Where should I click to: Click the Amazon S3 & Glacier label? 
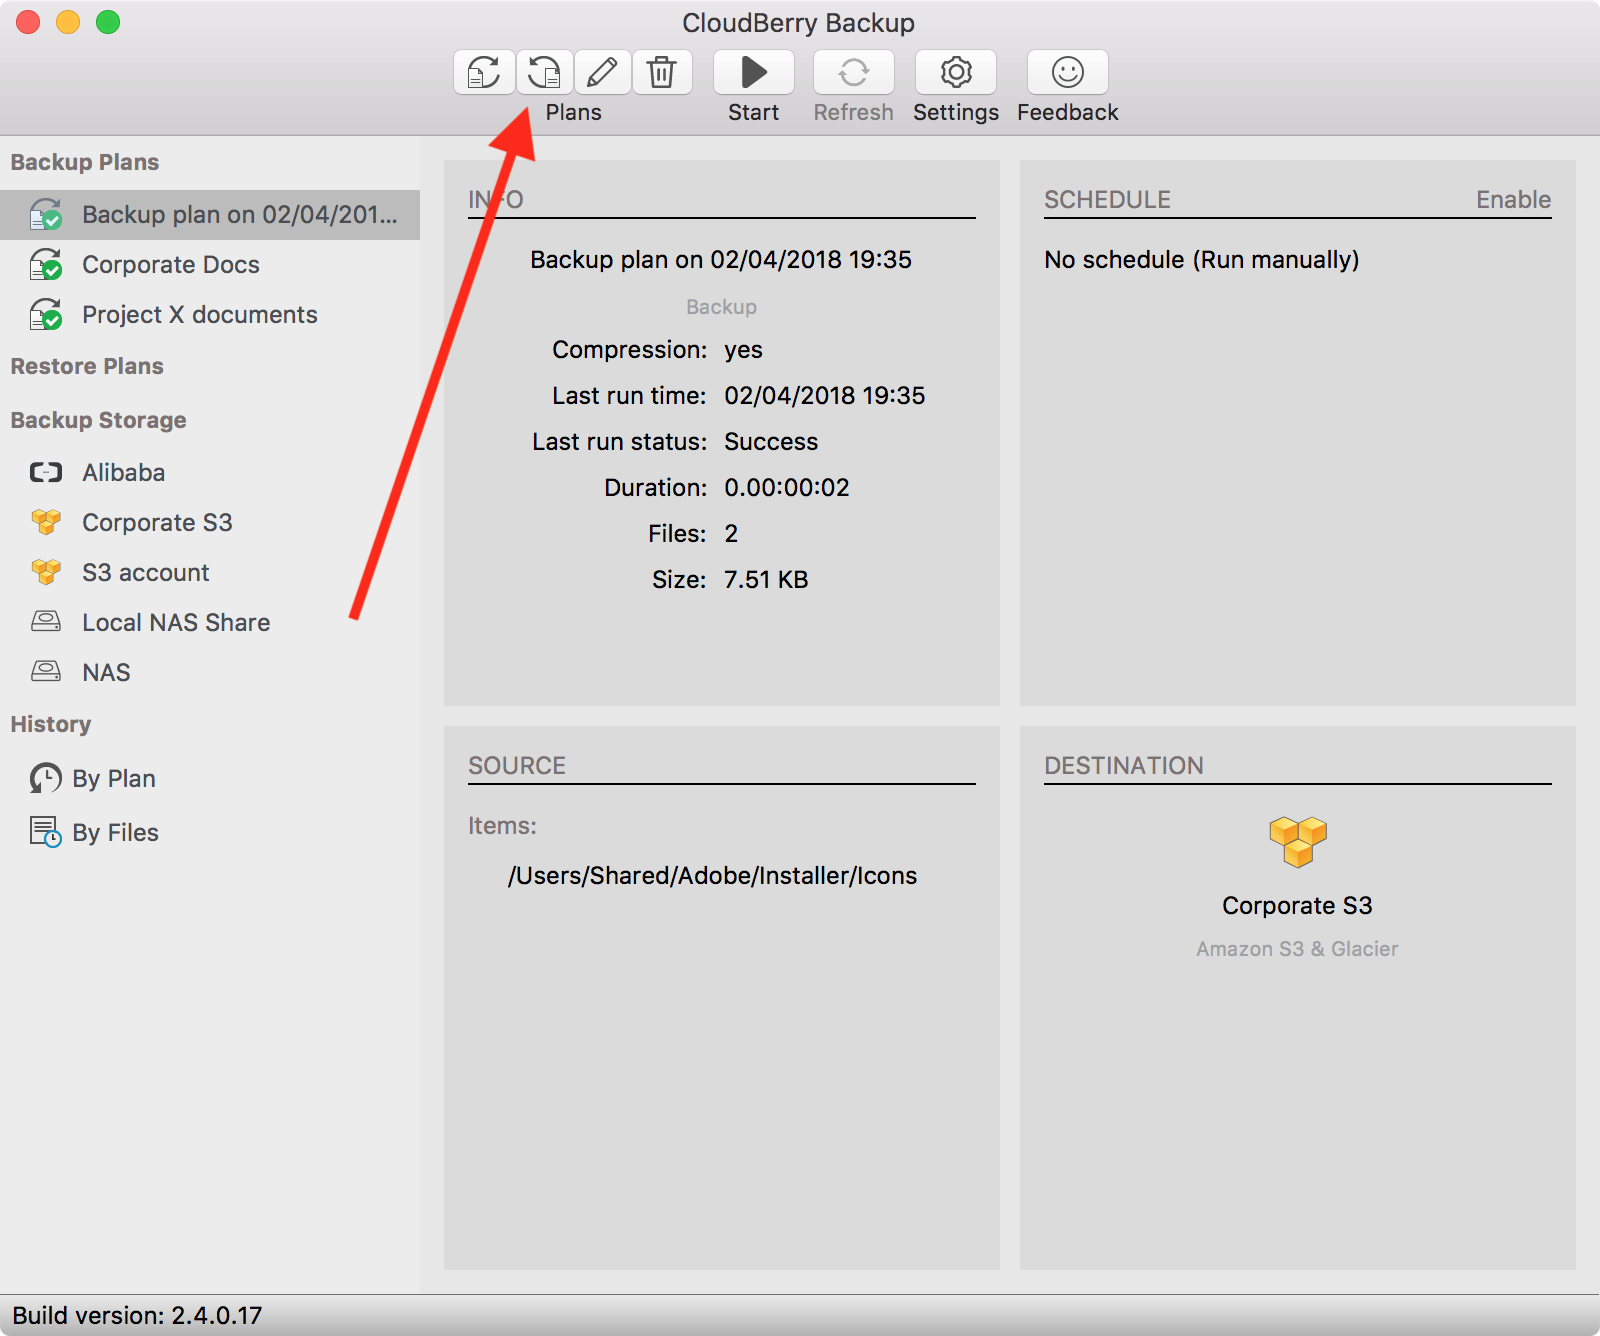1297,949
